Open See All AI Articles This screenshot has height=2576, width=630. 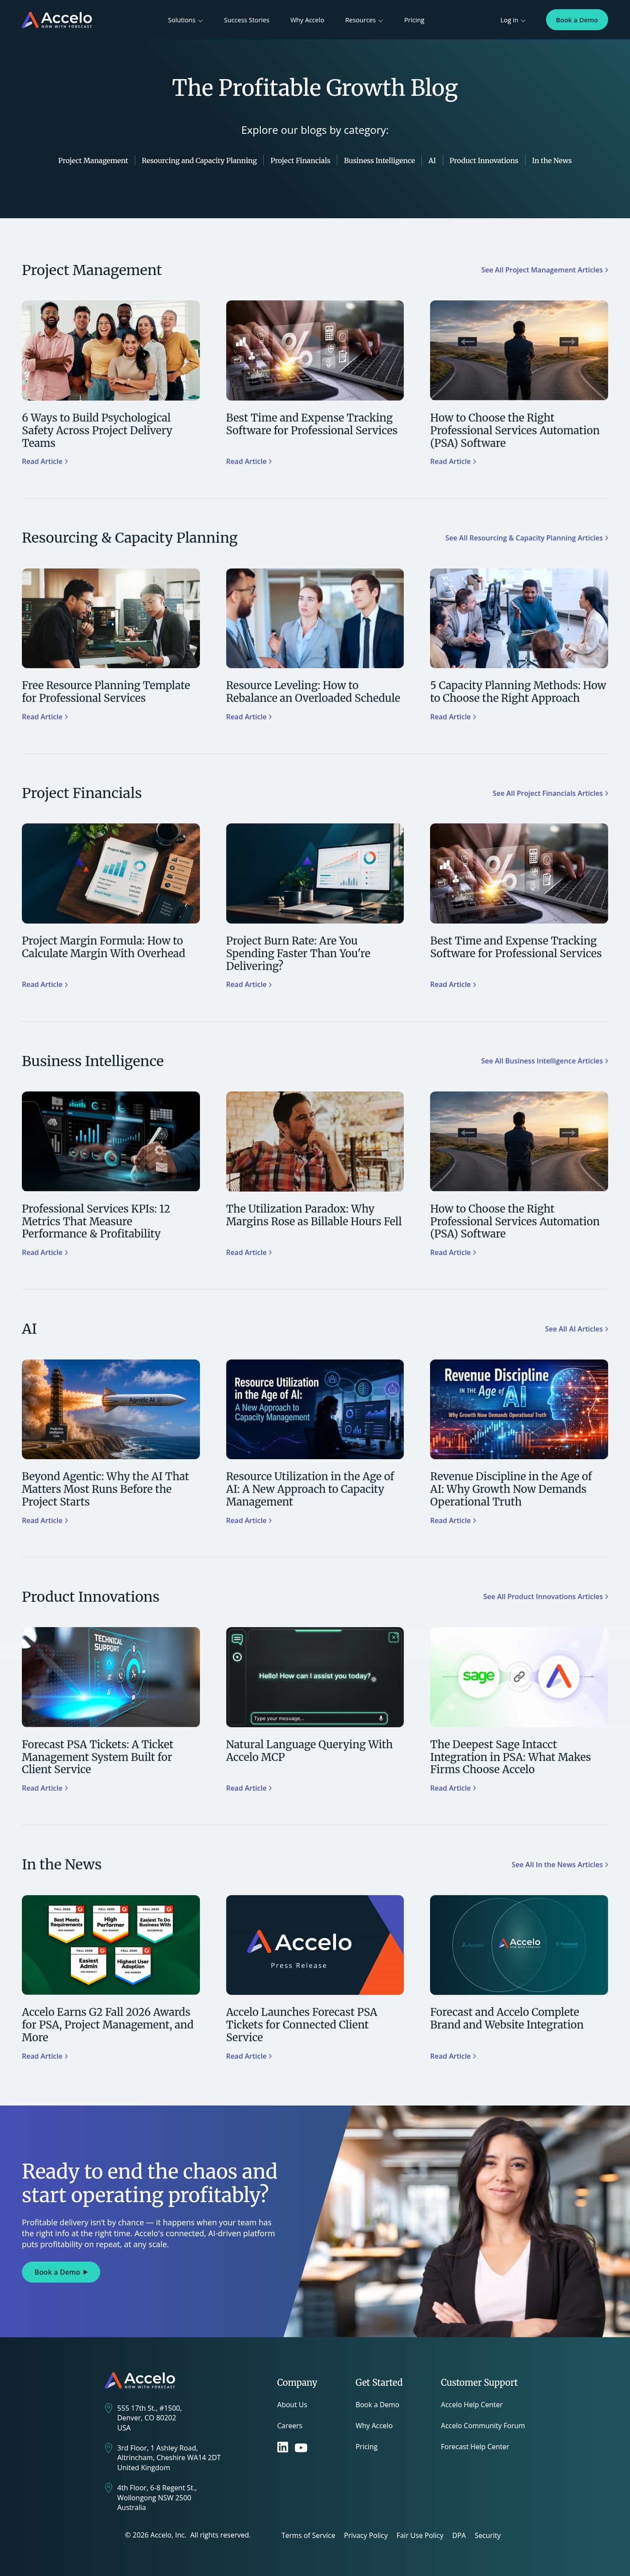coord(576,1329)
